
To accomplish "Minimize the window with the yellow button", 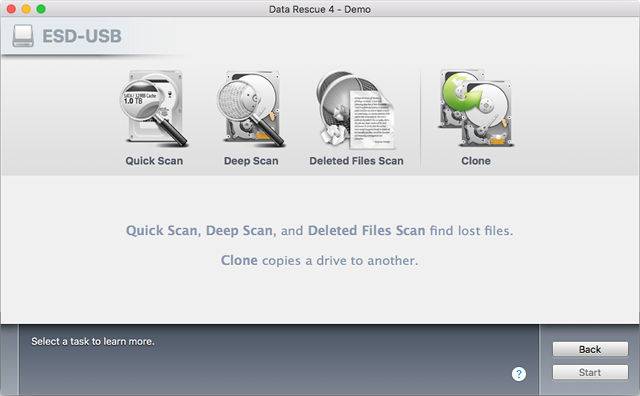I will [x=26, y=9].
